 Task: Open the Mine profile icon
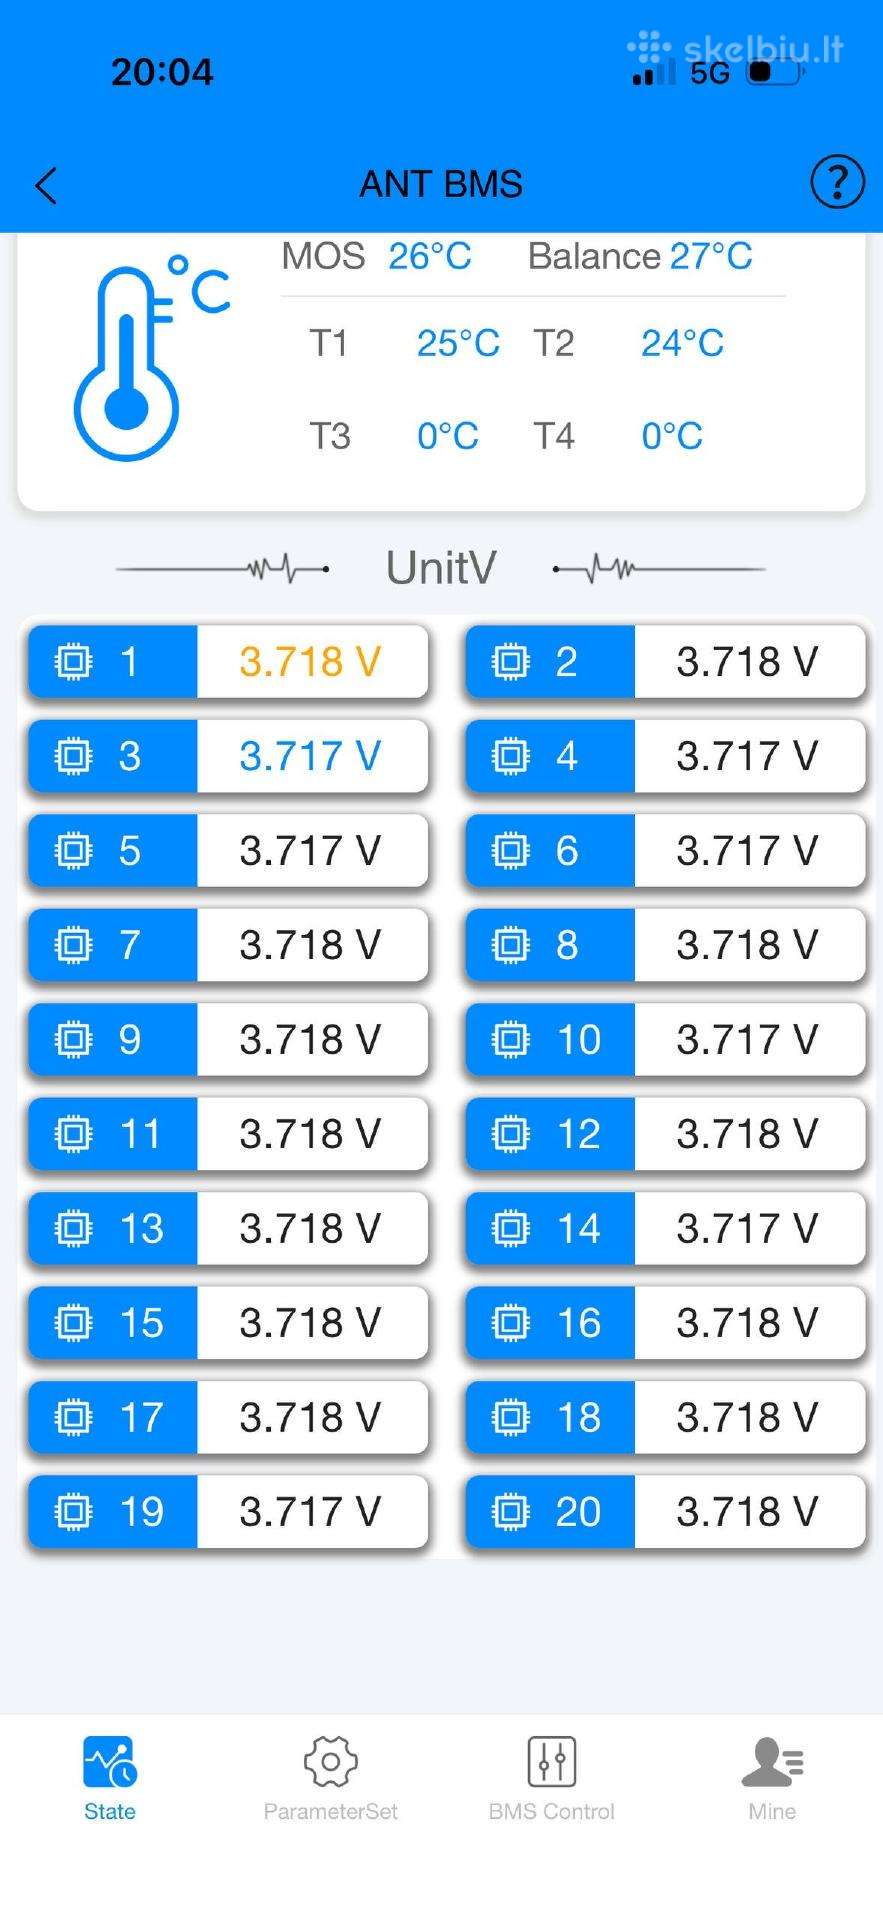[x=772, y=1762]
